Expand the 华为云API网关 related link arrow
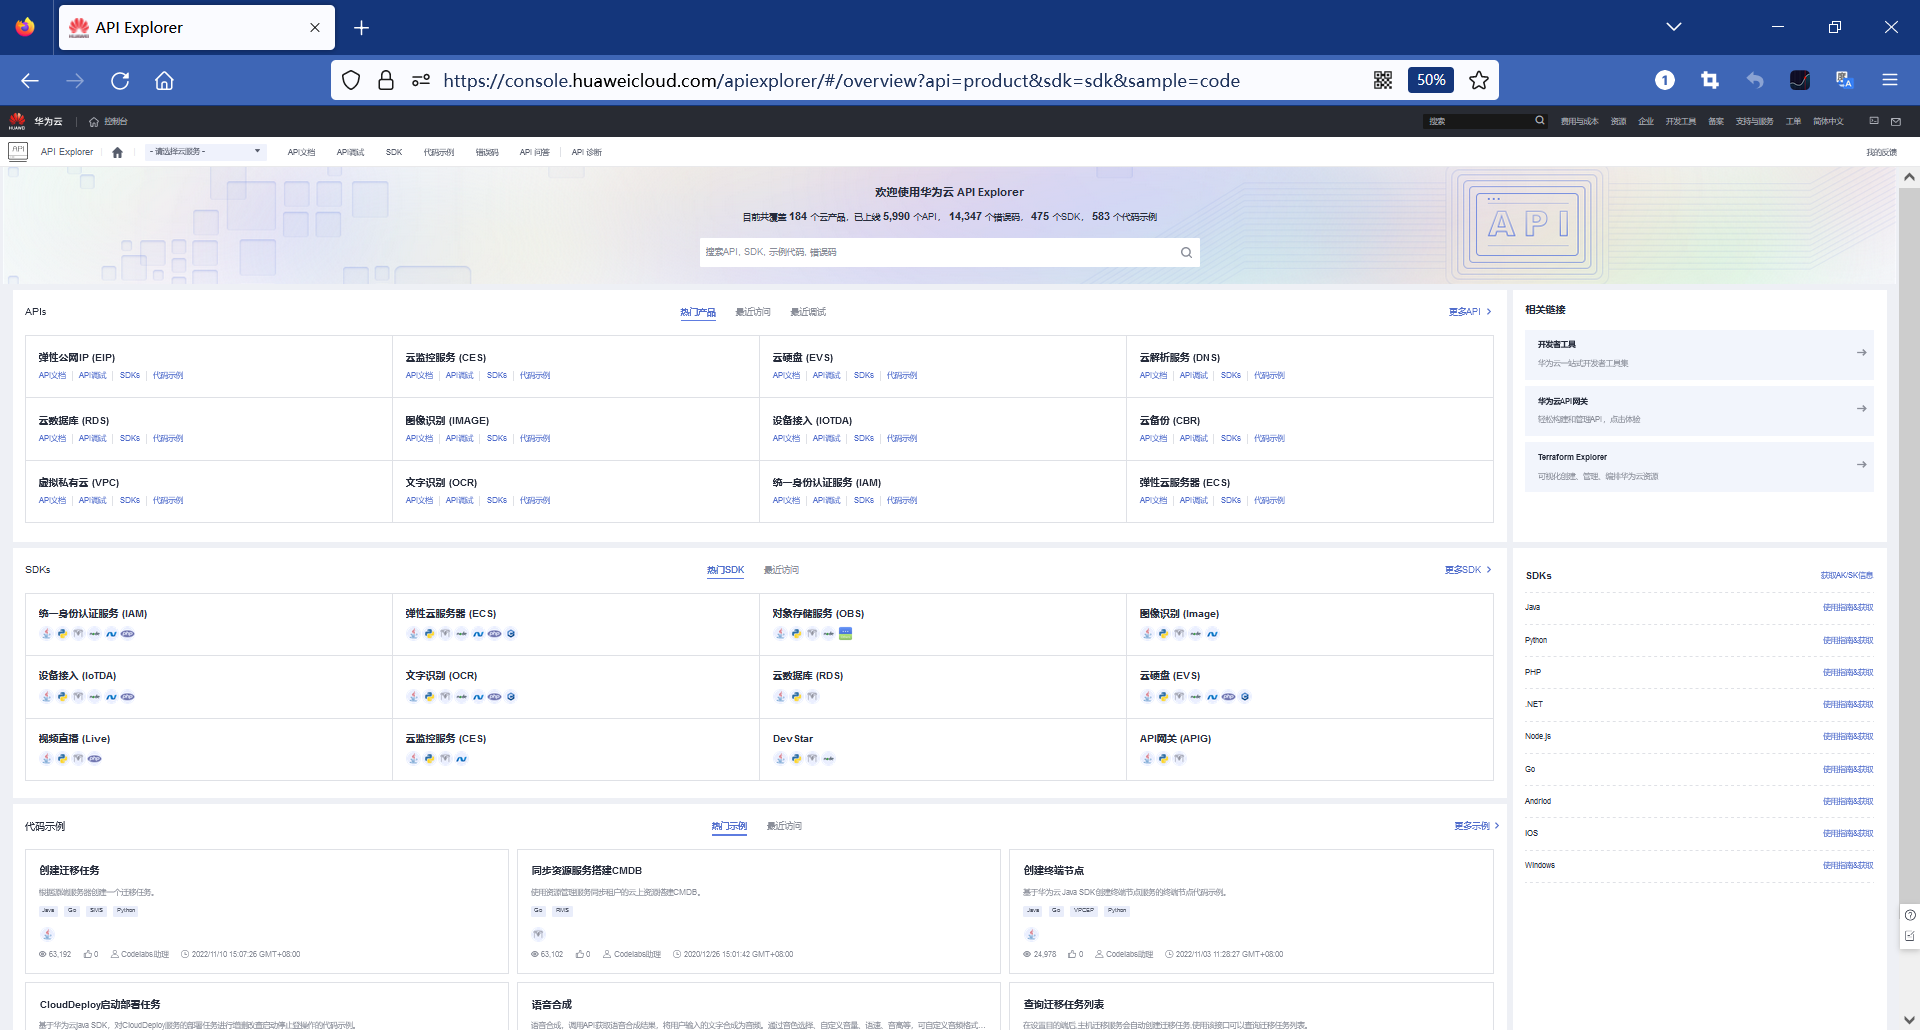 click(1861, 409)
